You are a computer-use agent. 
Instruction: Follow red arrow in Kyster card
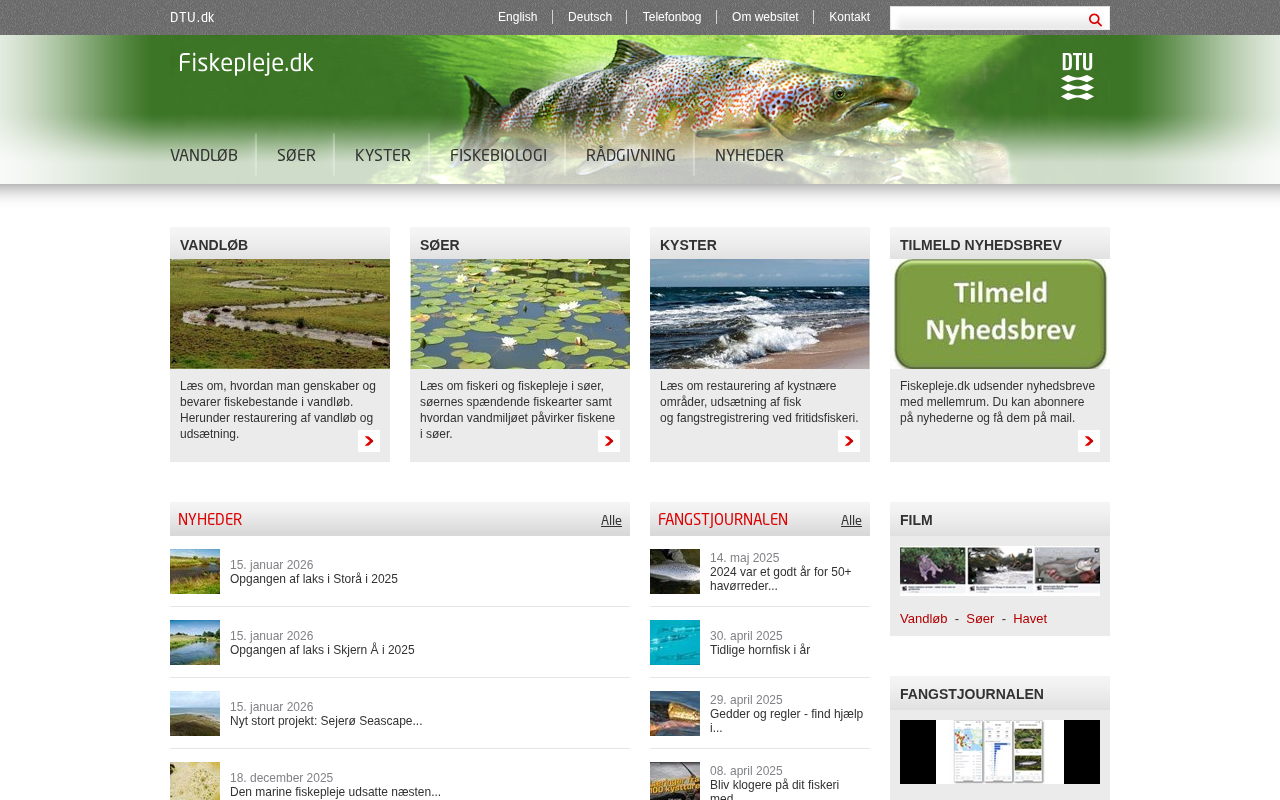click(849, 441)
